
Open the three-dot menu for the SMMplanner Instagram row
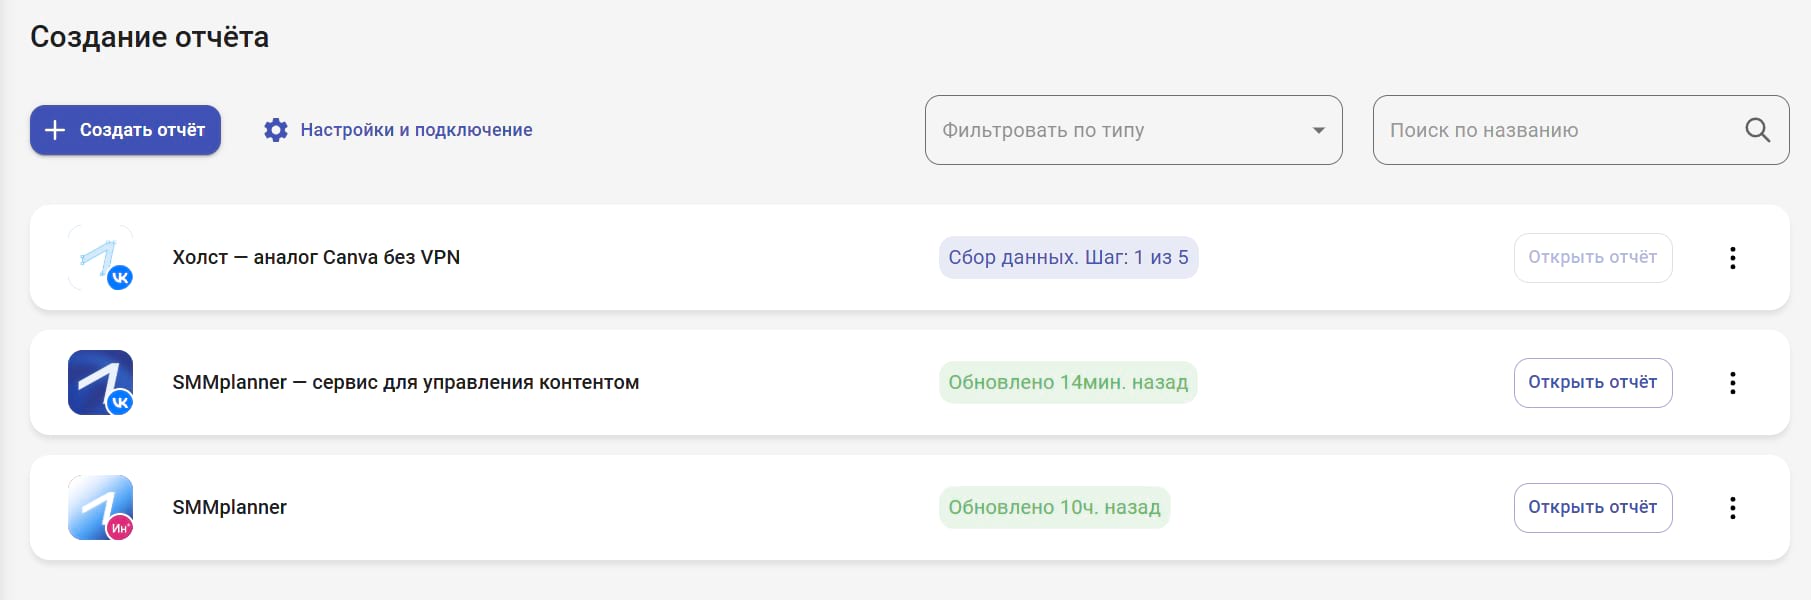1732,508
